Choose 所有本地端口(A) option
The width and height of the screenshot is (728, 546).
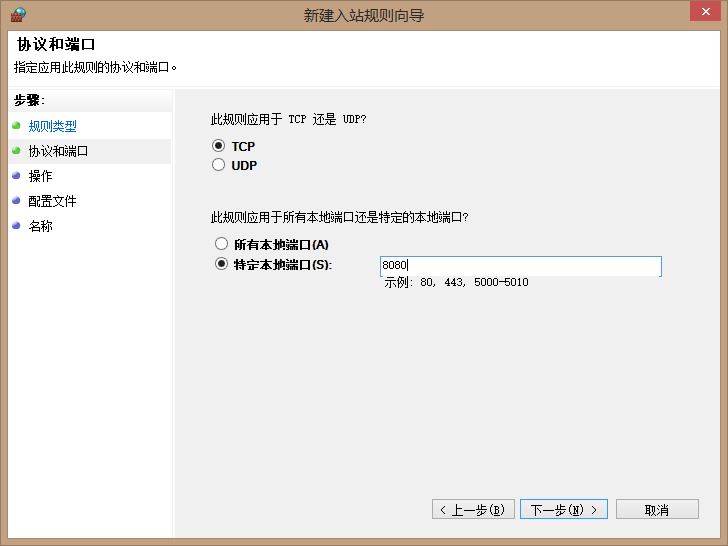221,244
